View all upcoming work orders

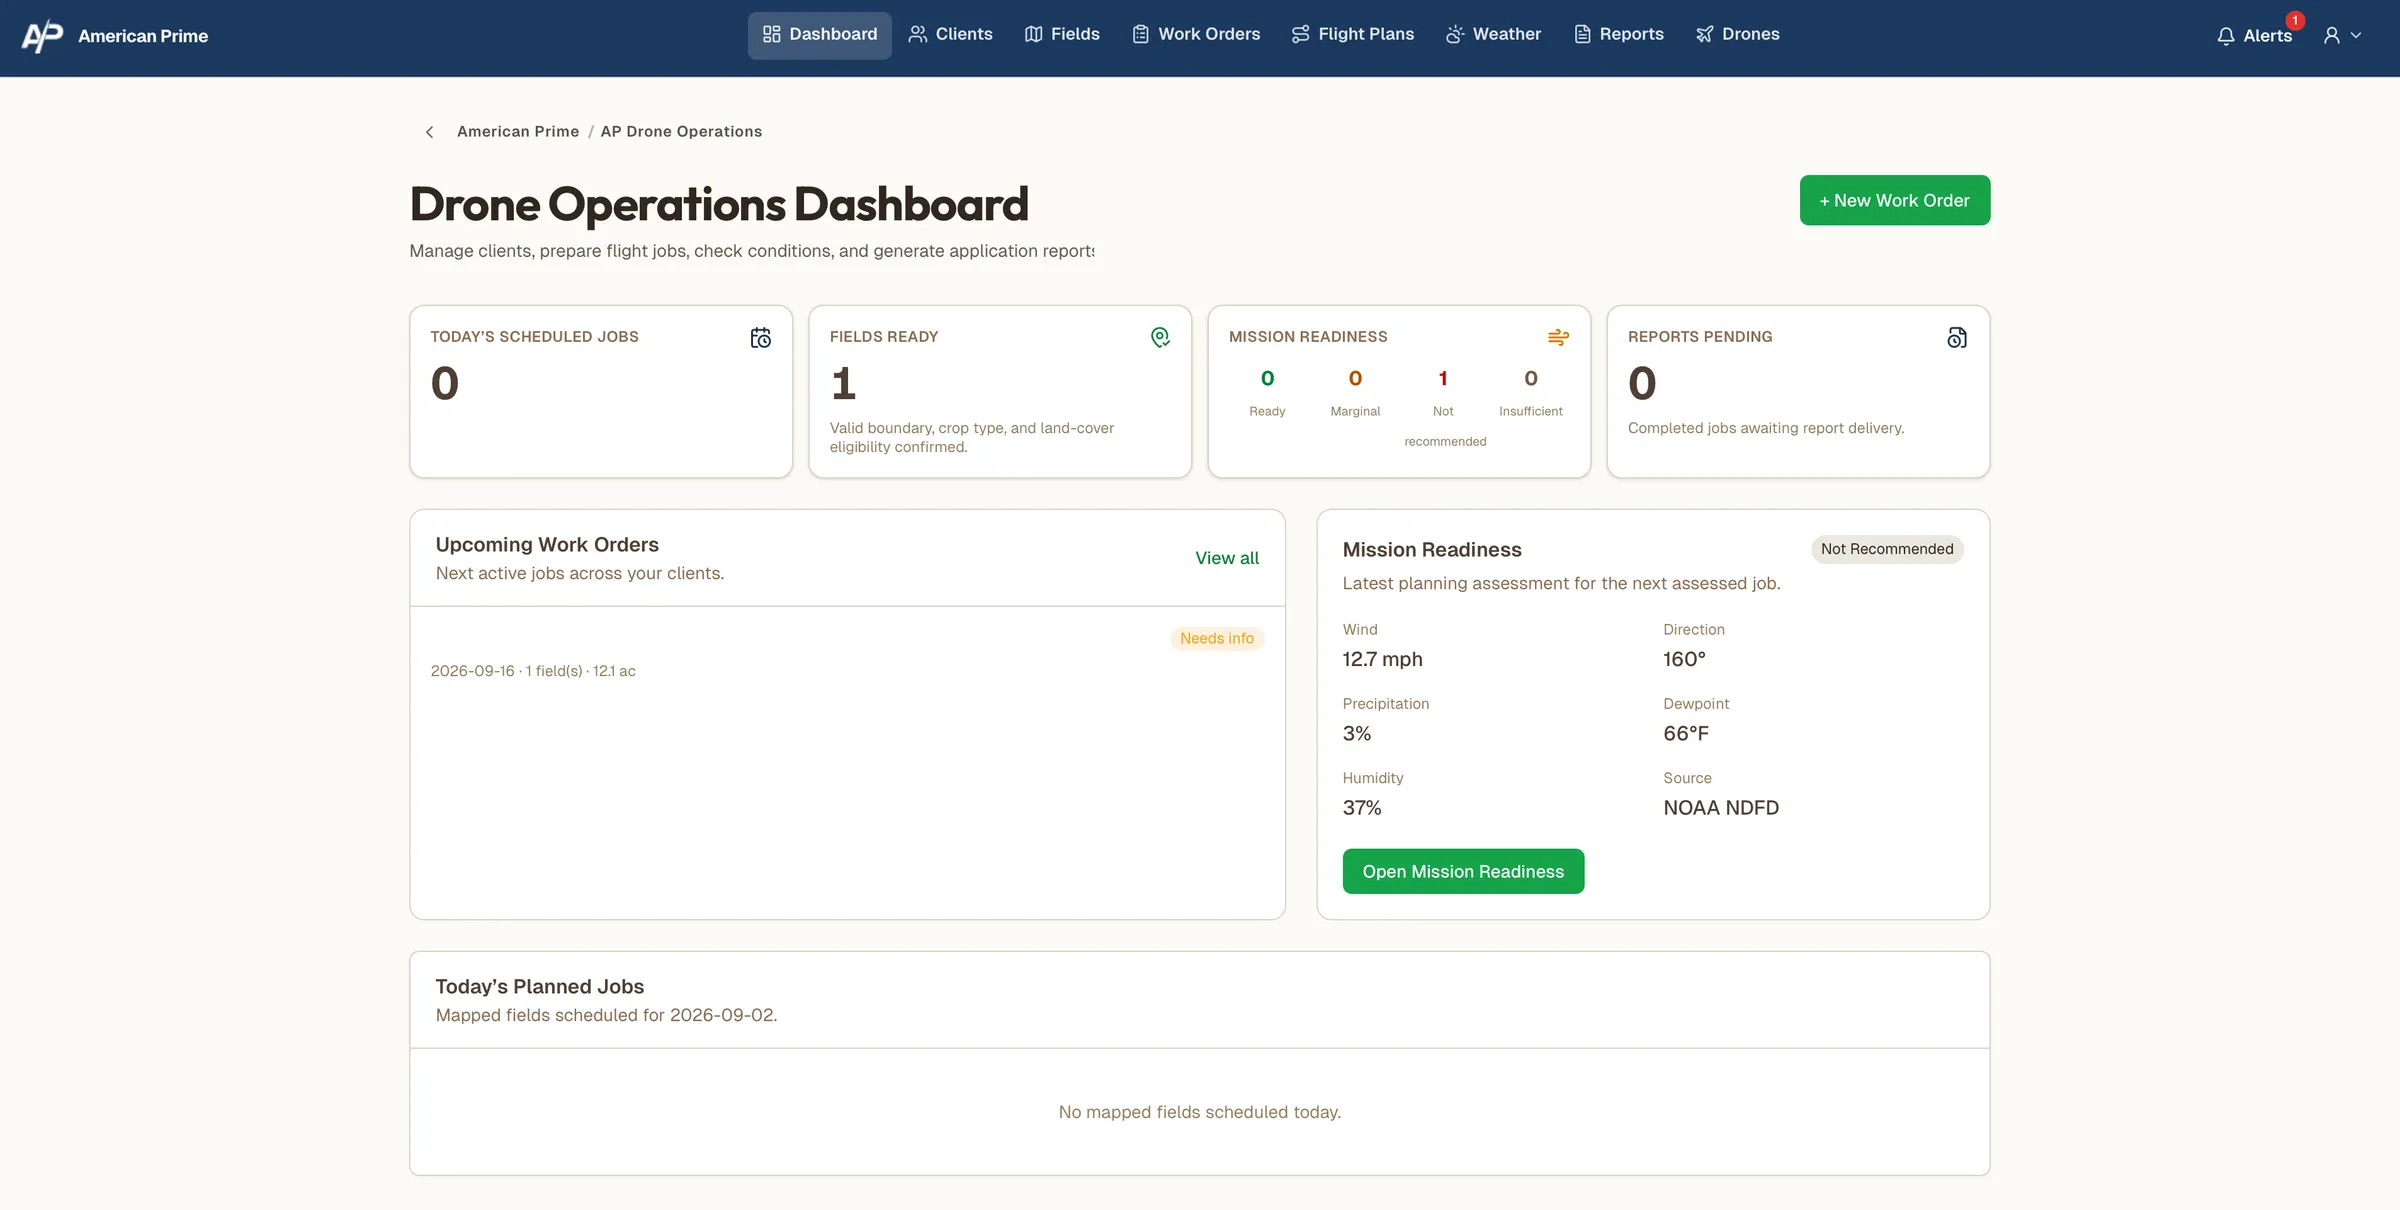pos(1227,558)
